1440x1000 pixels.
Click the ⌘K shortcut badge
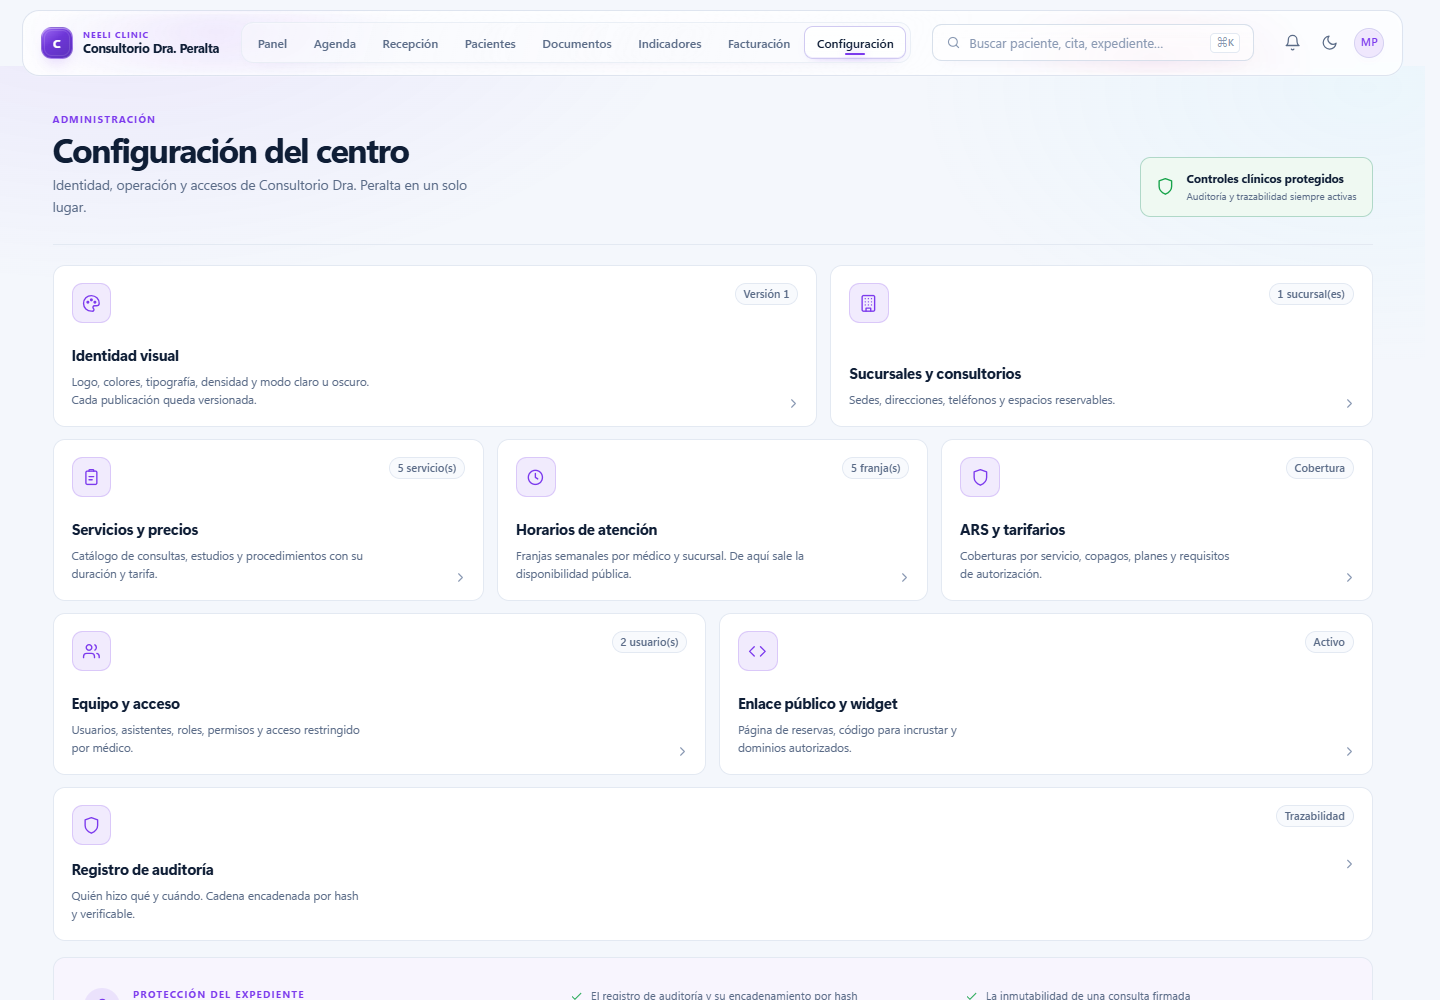click(x=1225, y=43)
